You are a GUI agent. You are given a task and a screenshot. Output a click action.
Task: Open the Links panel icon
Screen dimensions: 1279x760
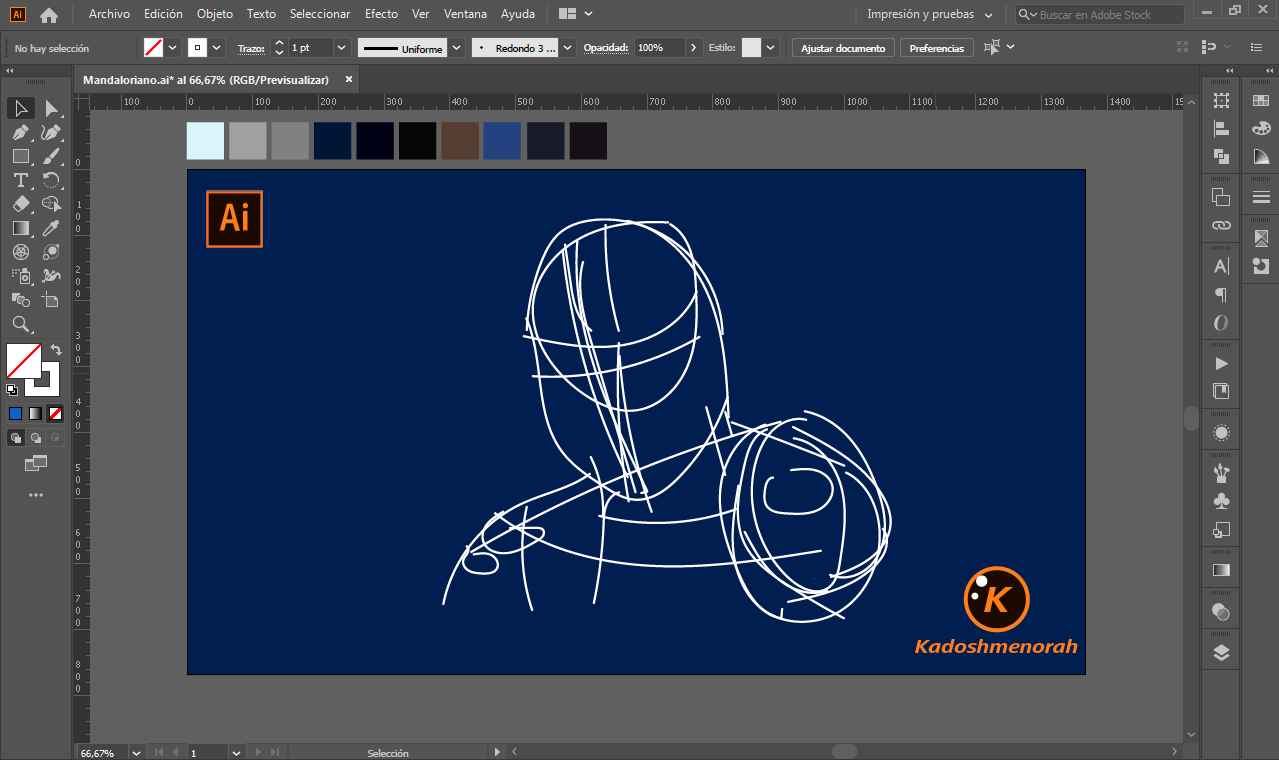(x=1221, y=225)
